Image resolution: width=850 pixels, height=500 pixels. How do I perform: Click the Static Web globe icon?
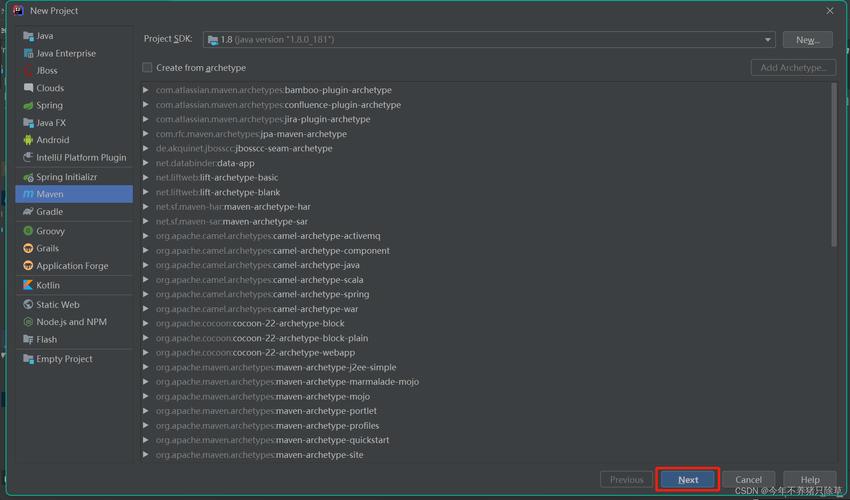click(x=28, y=305)
